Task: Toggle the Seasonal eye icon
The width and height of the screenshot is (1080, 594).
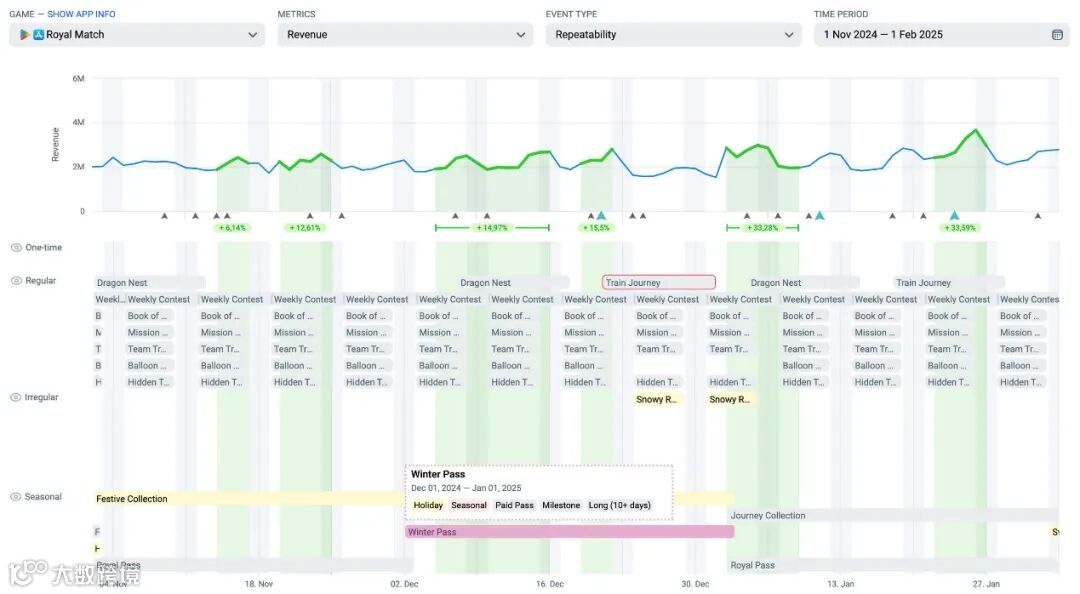Action: pyautogui.click(x=16, y=496)
